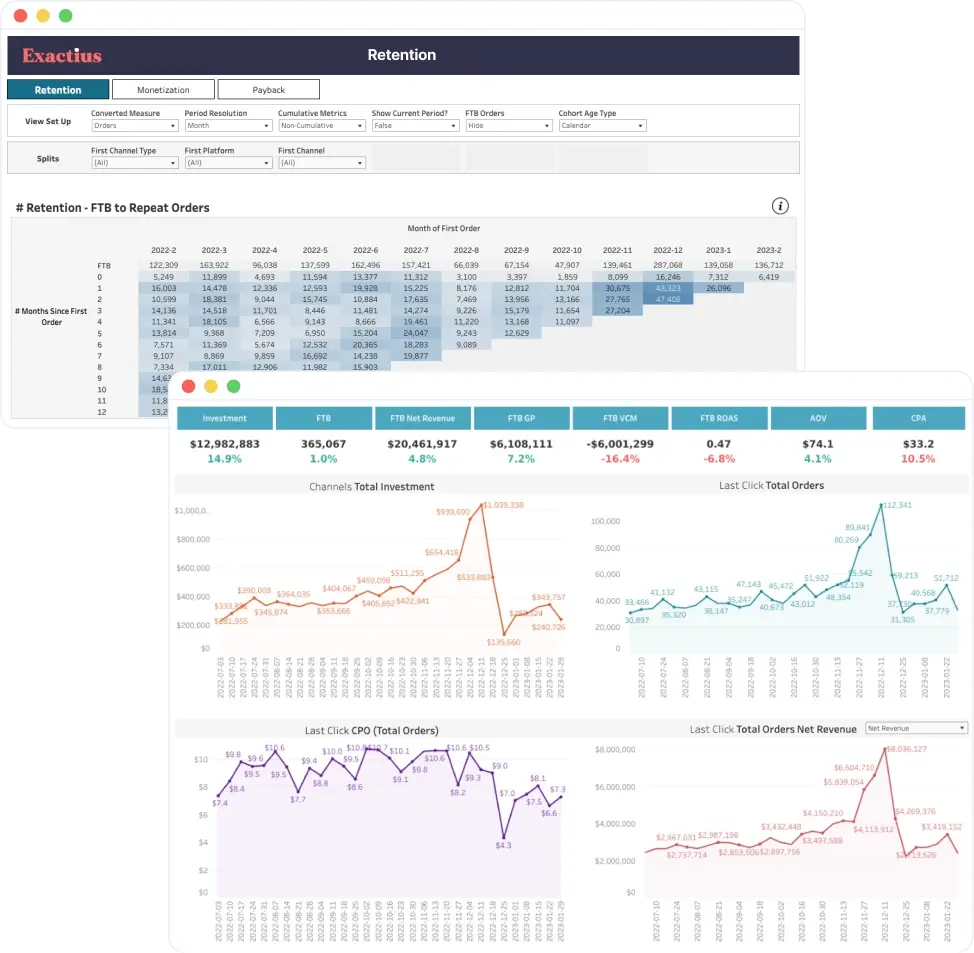
Task: Click the $135,660 investment low point
Action: click(504, 634)
